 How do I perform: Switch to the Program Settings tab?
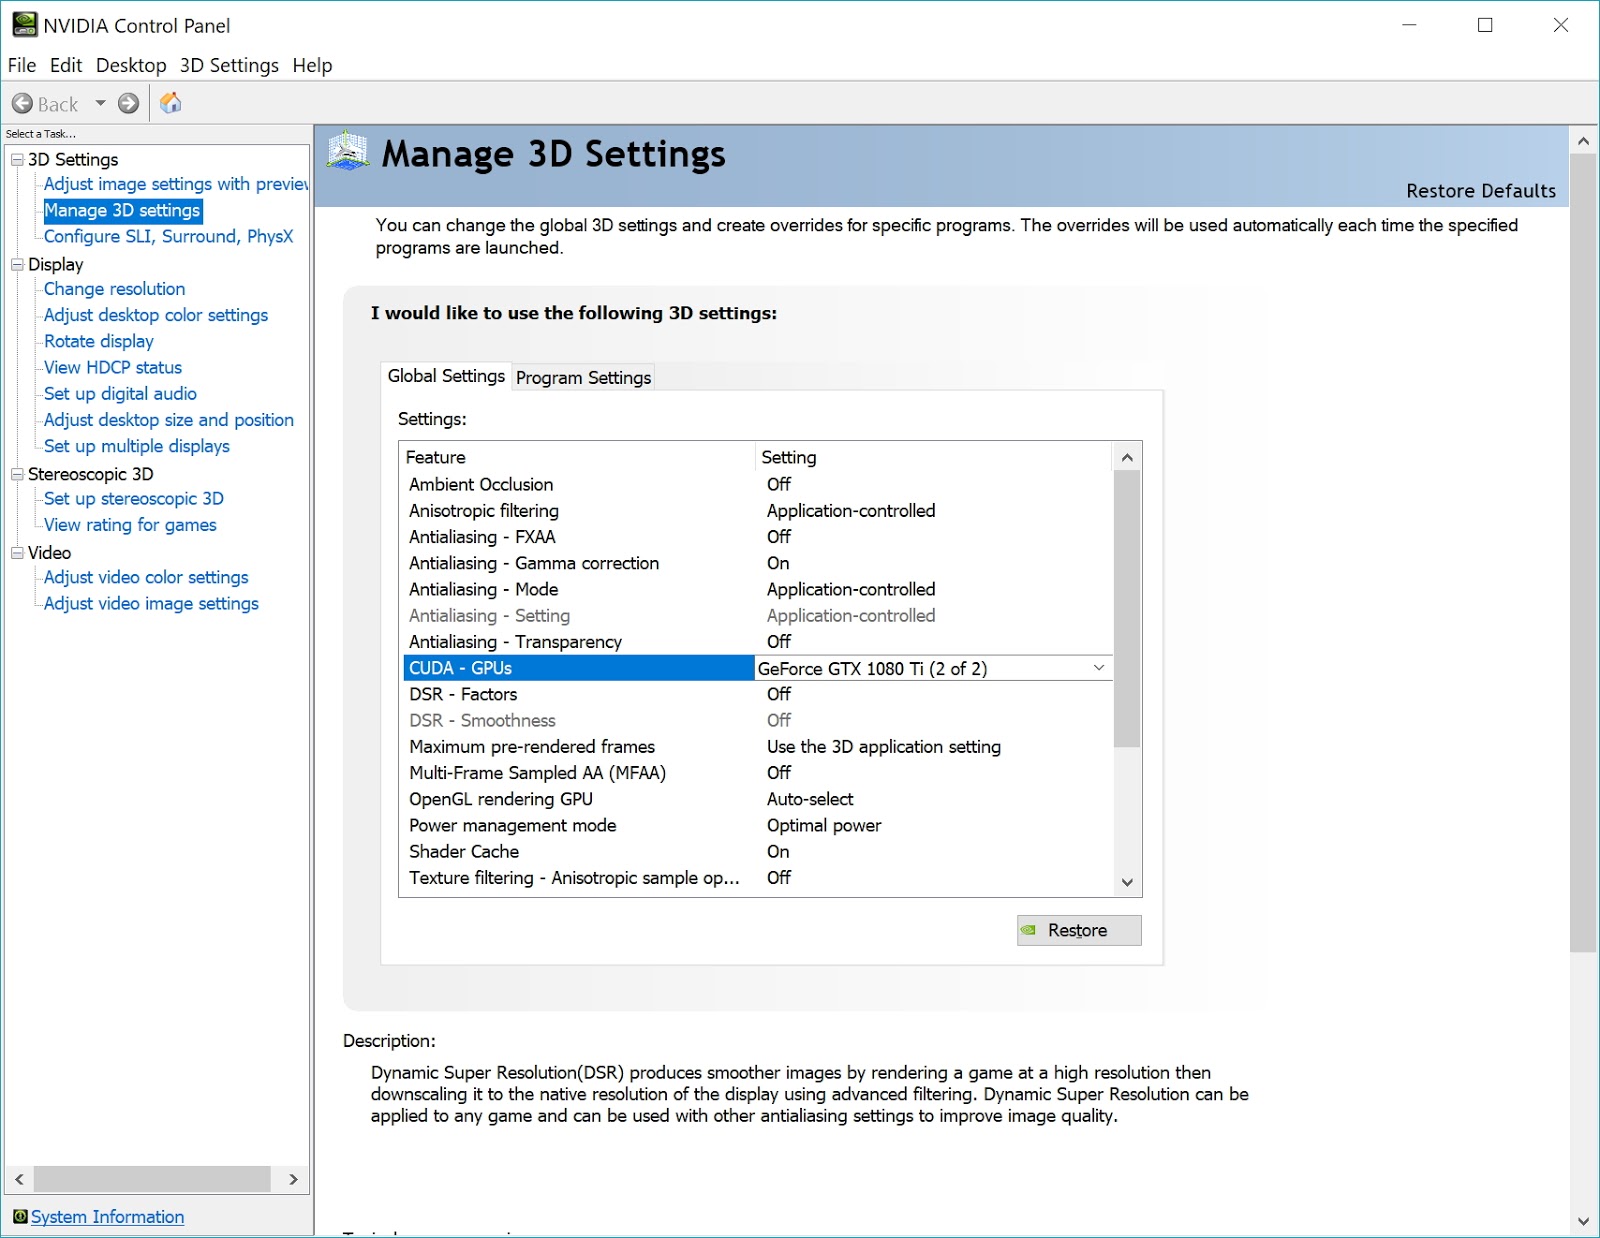coord(583,378)
